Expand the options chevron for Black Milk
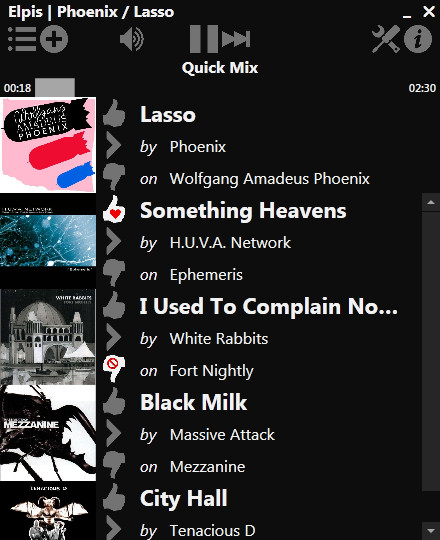 (114, 433)
